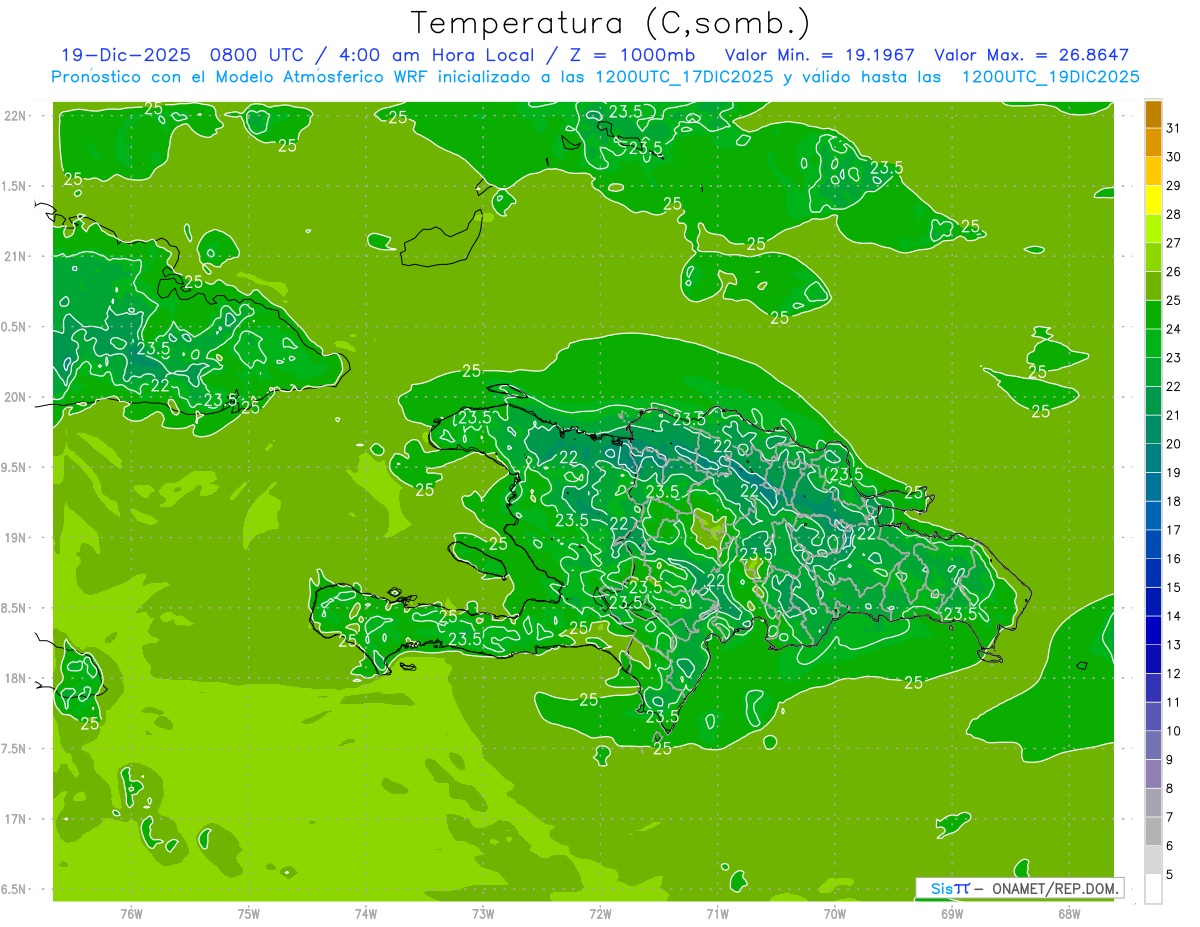Click the 31 value on the color scale
This screenshot has height=927, width=1200.
click(x=1174, y=128)
